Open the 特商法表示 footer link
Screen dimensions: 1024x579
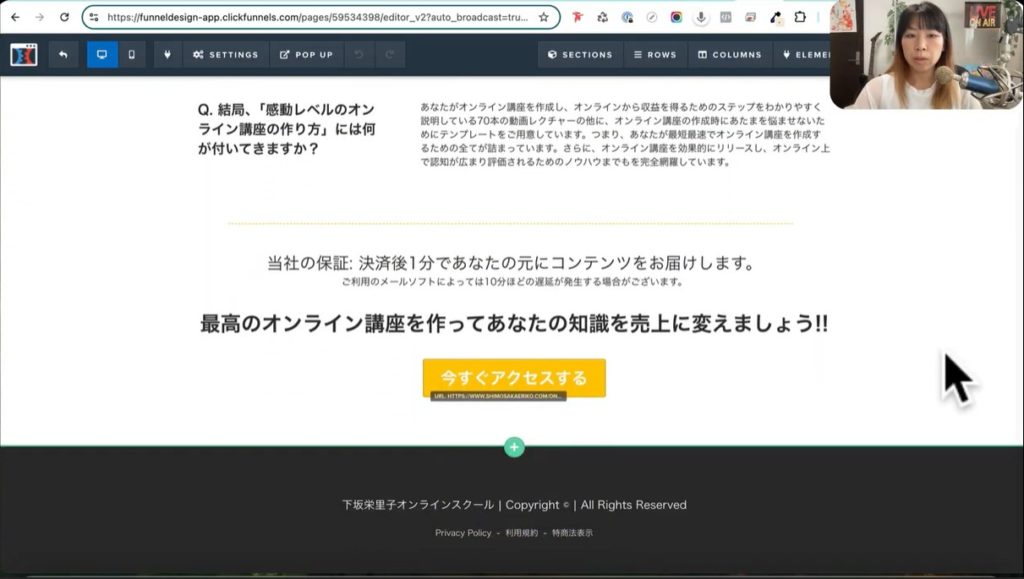point(573,533)
